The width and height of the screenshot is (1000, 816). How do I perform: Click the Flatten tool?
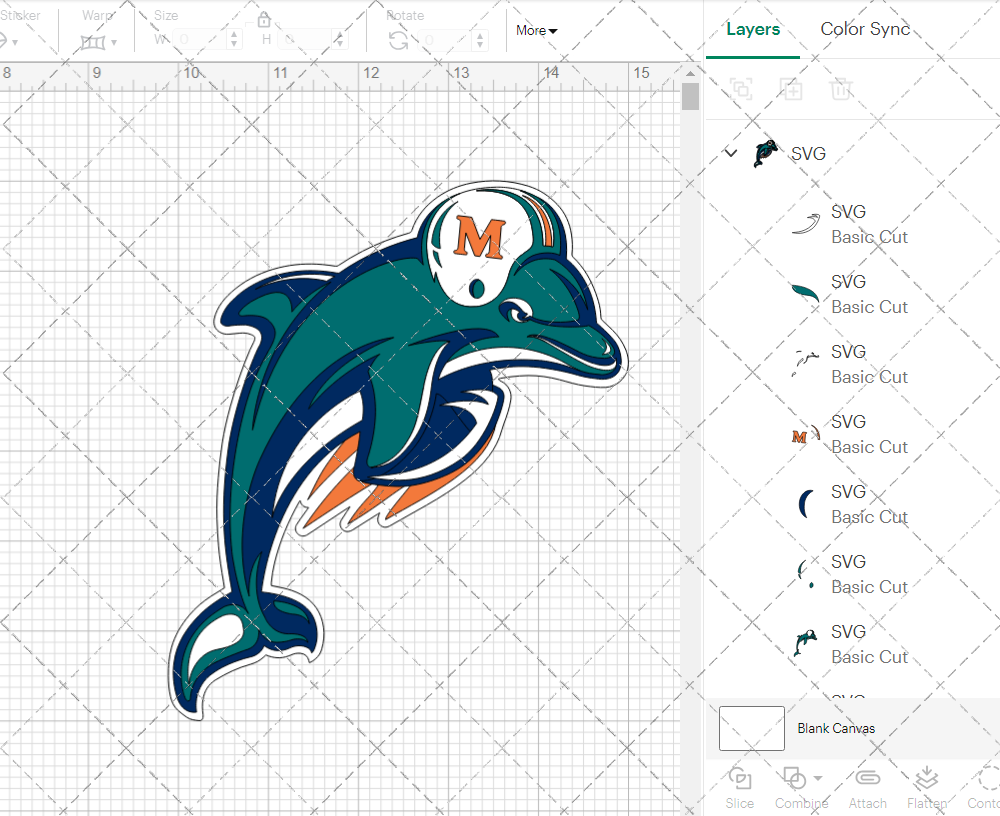coord(927,789)
